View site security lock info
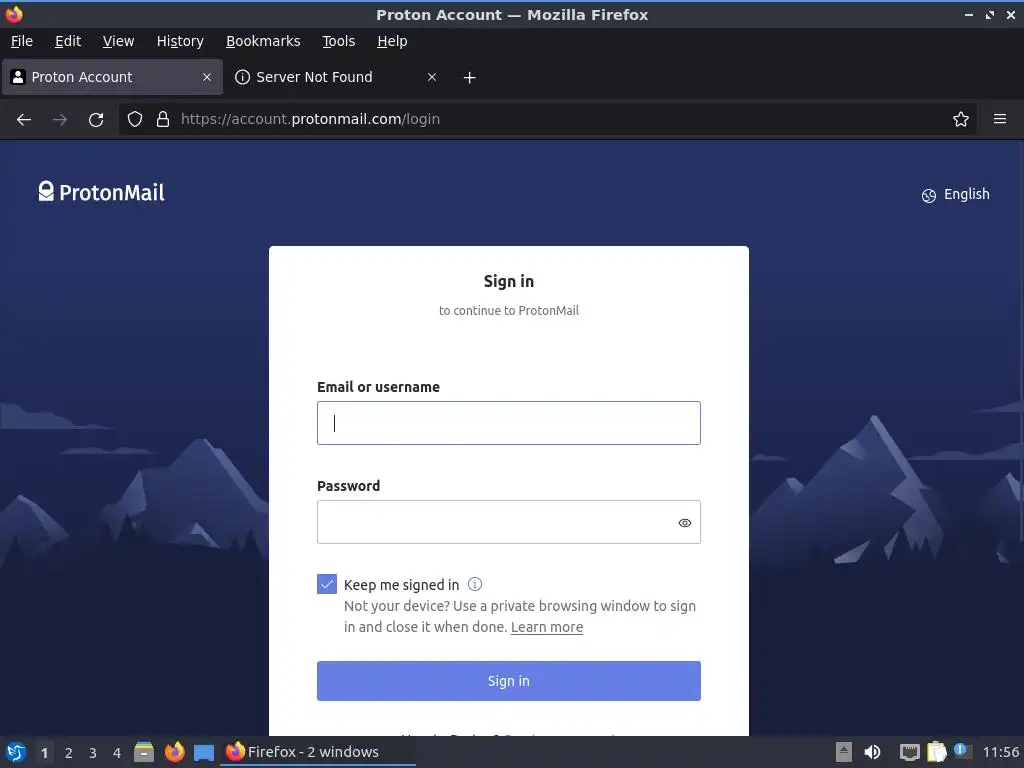The width and height of the screenshot is (1024, 768). point(163,119)
